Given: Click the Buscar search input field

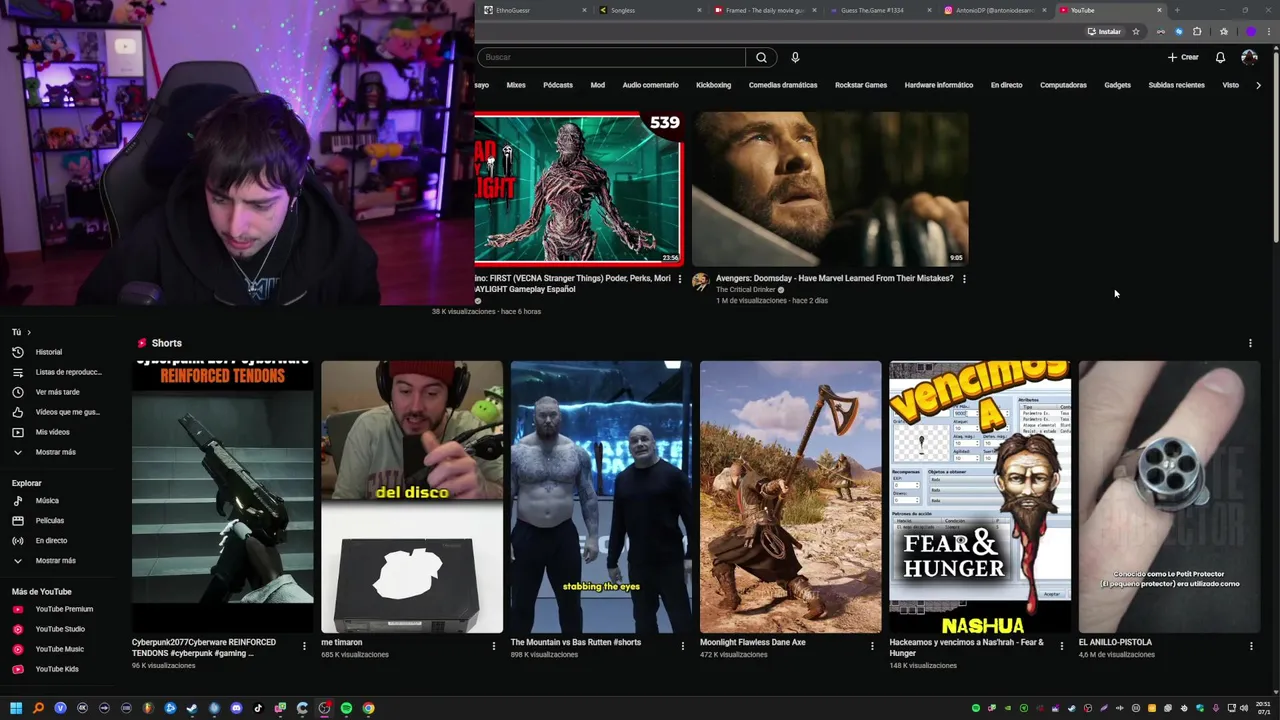Looking at the screenshot, I should (611, 57).
